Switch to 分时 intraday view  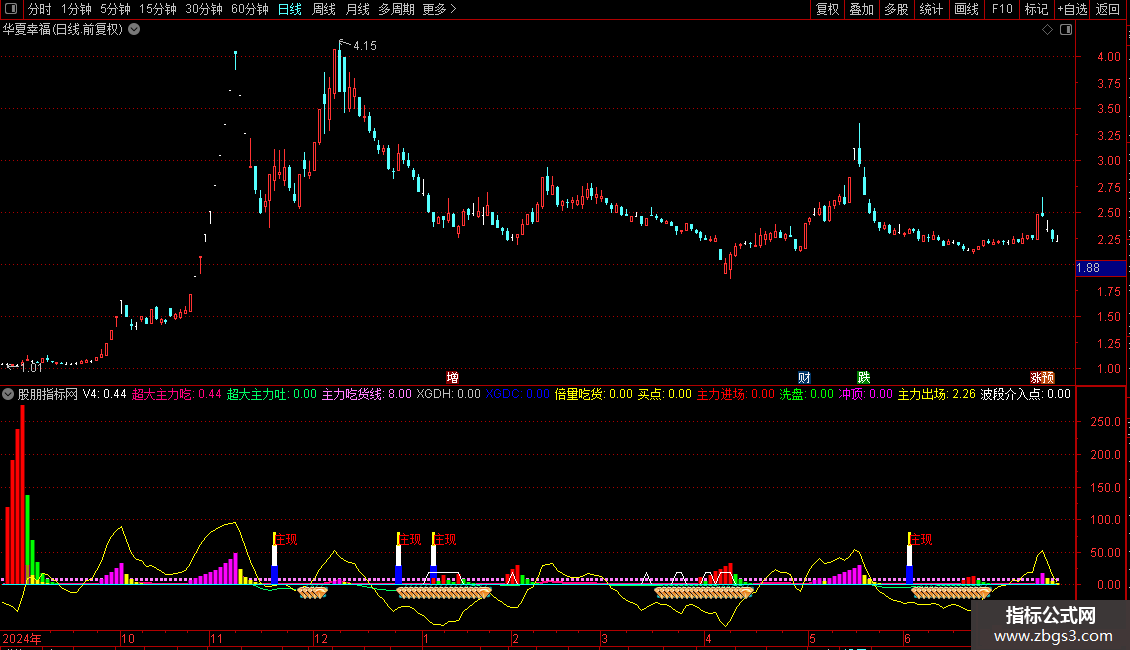coord(40,9)
